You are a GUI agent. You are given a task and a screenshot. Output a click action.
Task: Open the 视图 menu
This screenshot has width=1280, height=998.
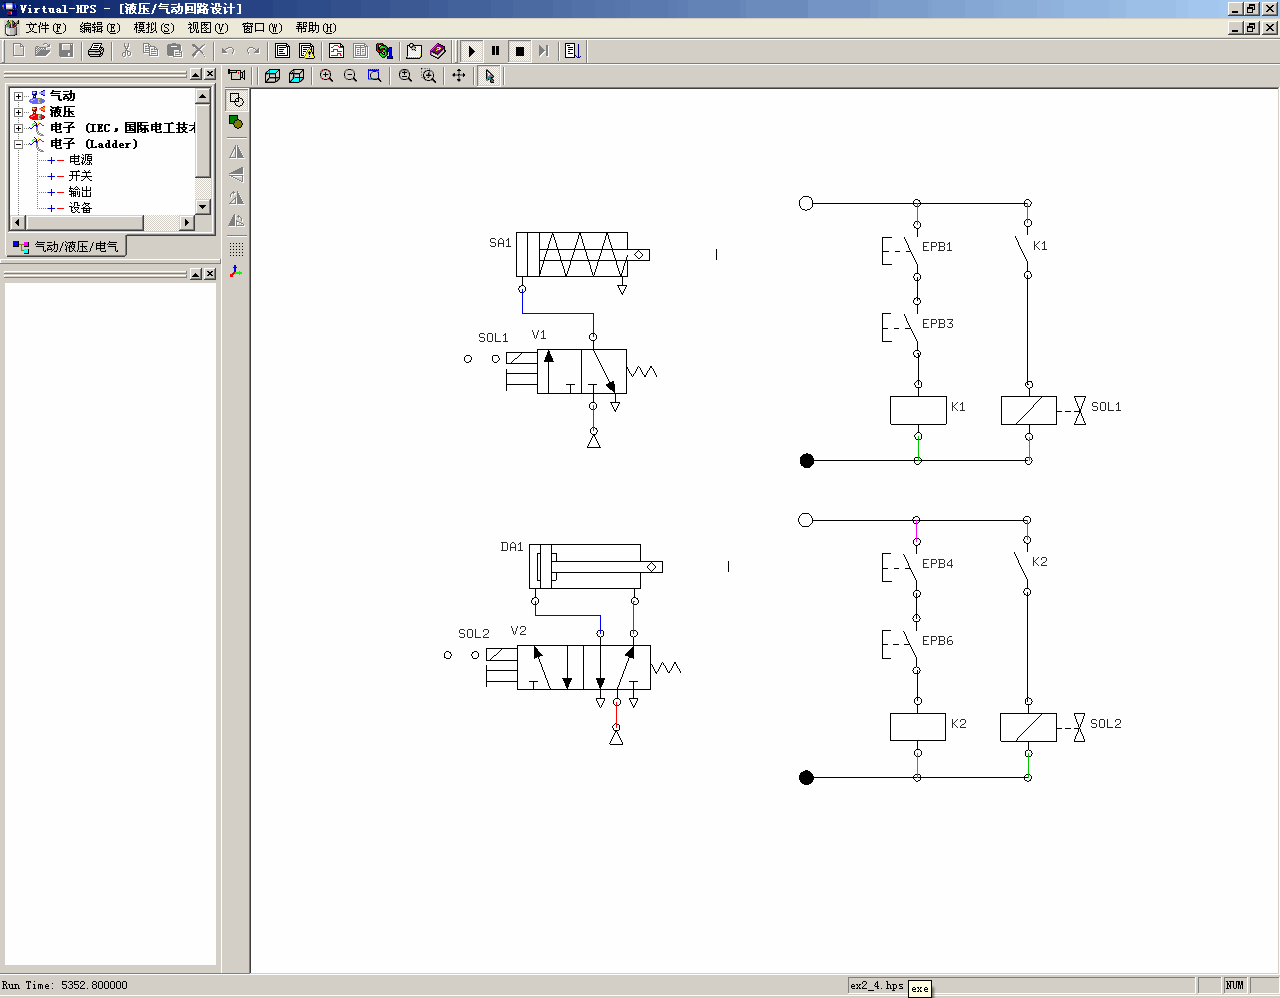tap(207, 28)
